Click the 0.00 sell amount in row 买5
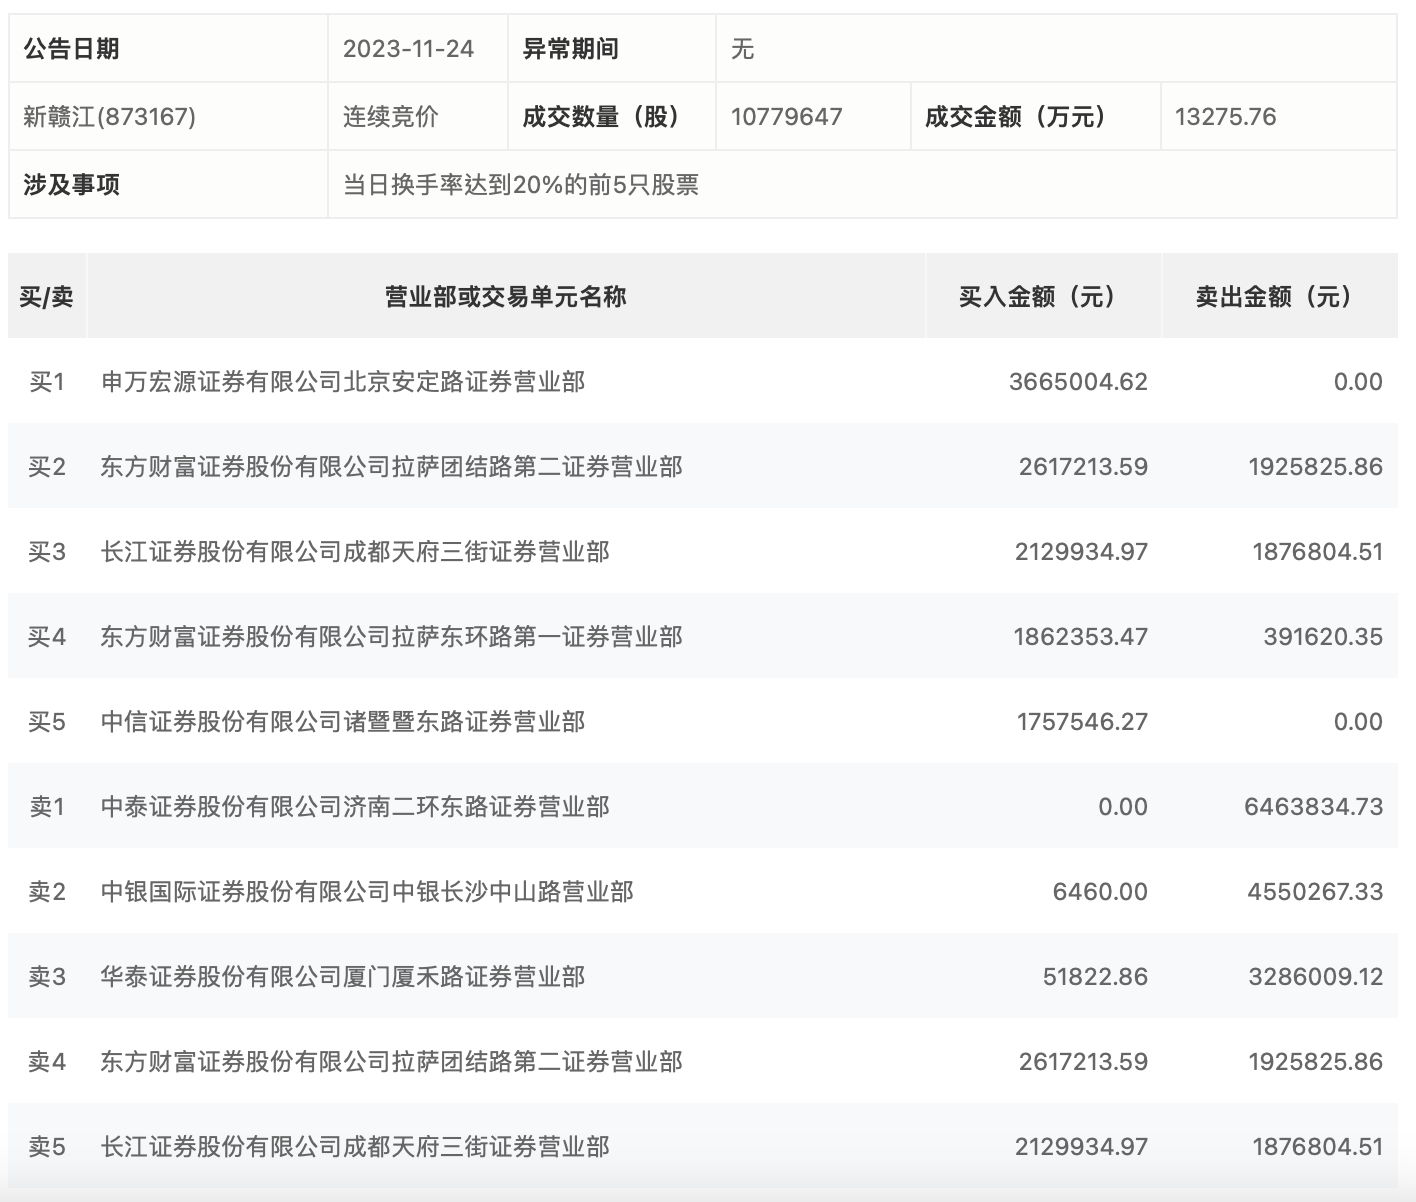Viewport: 1416px width, 1202px height. point(1358,721)
